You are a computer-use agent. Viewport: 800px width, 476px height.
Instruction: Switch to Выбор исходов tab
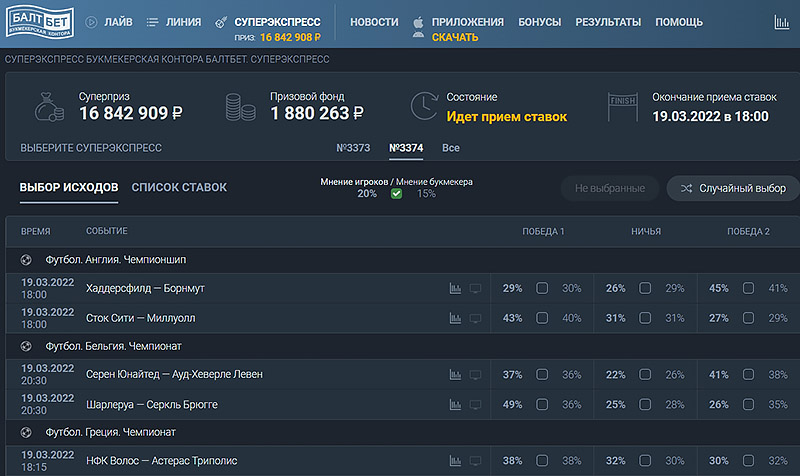click(69, 187)
